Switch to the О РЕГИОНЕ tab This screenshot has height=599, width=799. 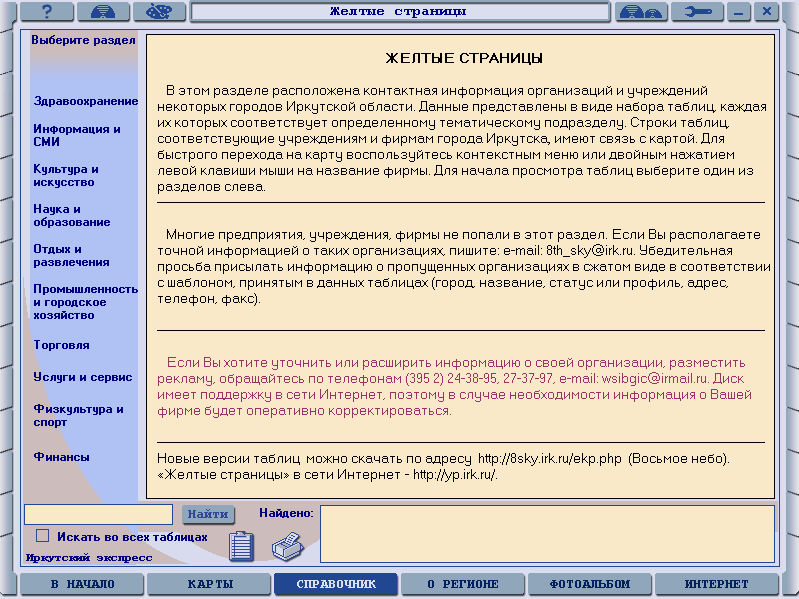(x=463, y=584)
